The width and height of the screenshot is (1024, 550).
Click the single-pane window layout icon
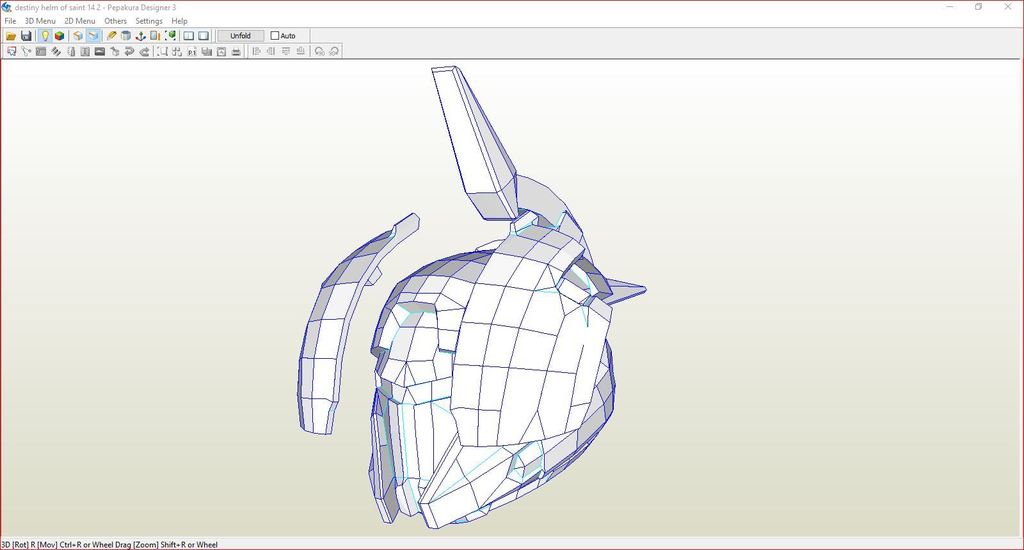click(x=204, y=36)
